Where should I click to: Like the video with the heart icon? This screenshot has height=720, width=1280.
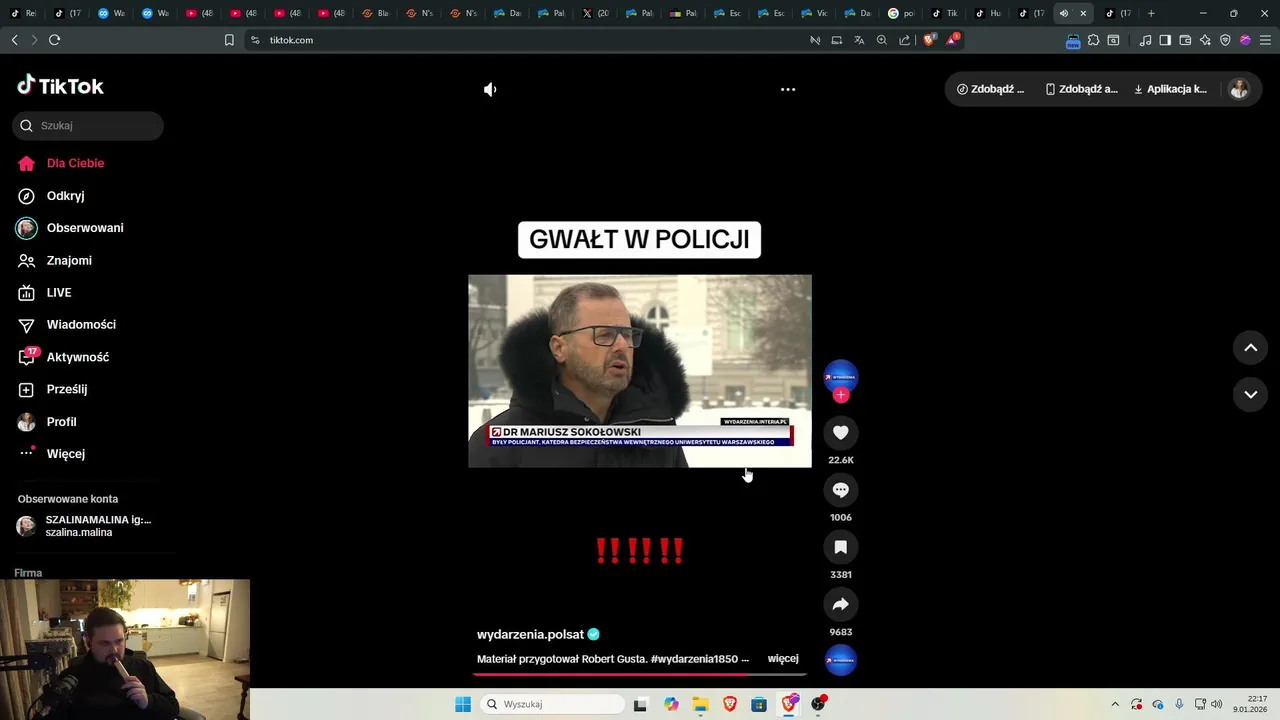tap(841, 432)
